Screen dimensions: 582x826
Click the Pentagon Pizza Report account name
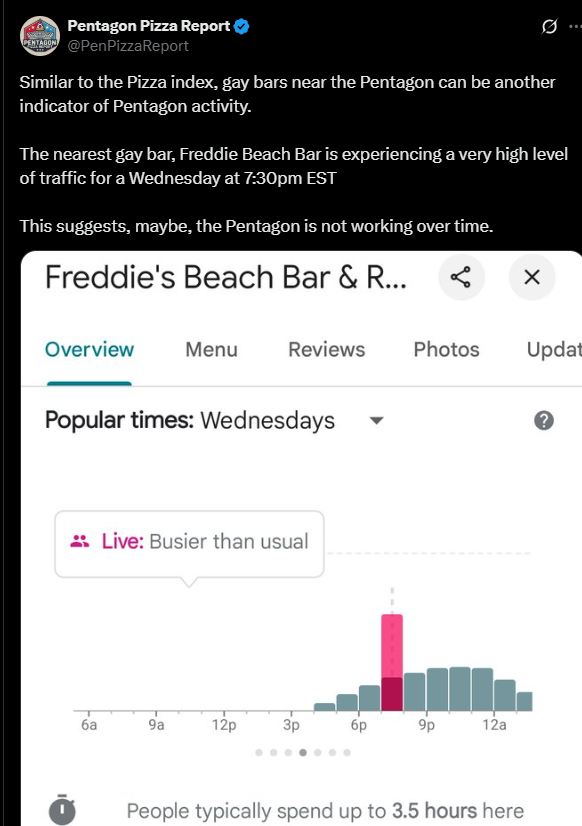coord(149,26)
